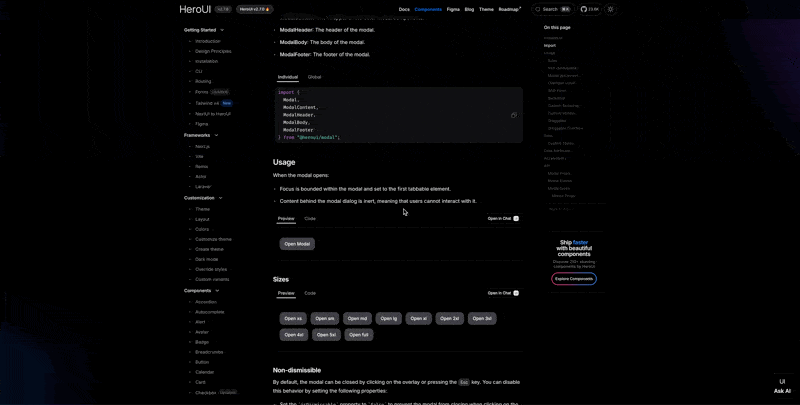Click the Explore Components button

pyautogui.click(x=574, y=279)
